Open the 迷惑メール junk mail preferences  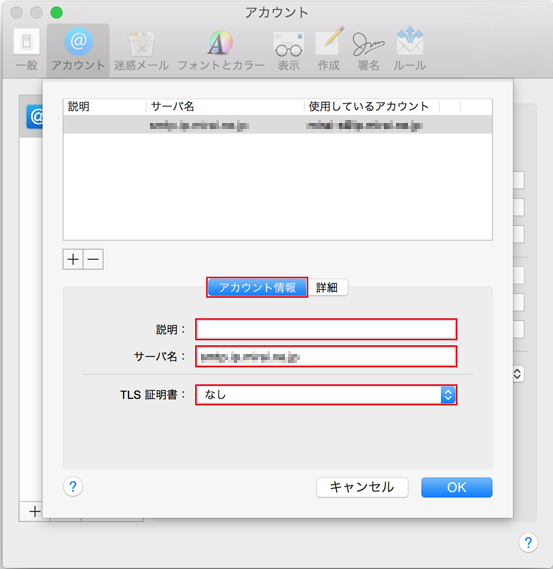pos(141,50)
